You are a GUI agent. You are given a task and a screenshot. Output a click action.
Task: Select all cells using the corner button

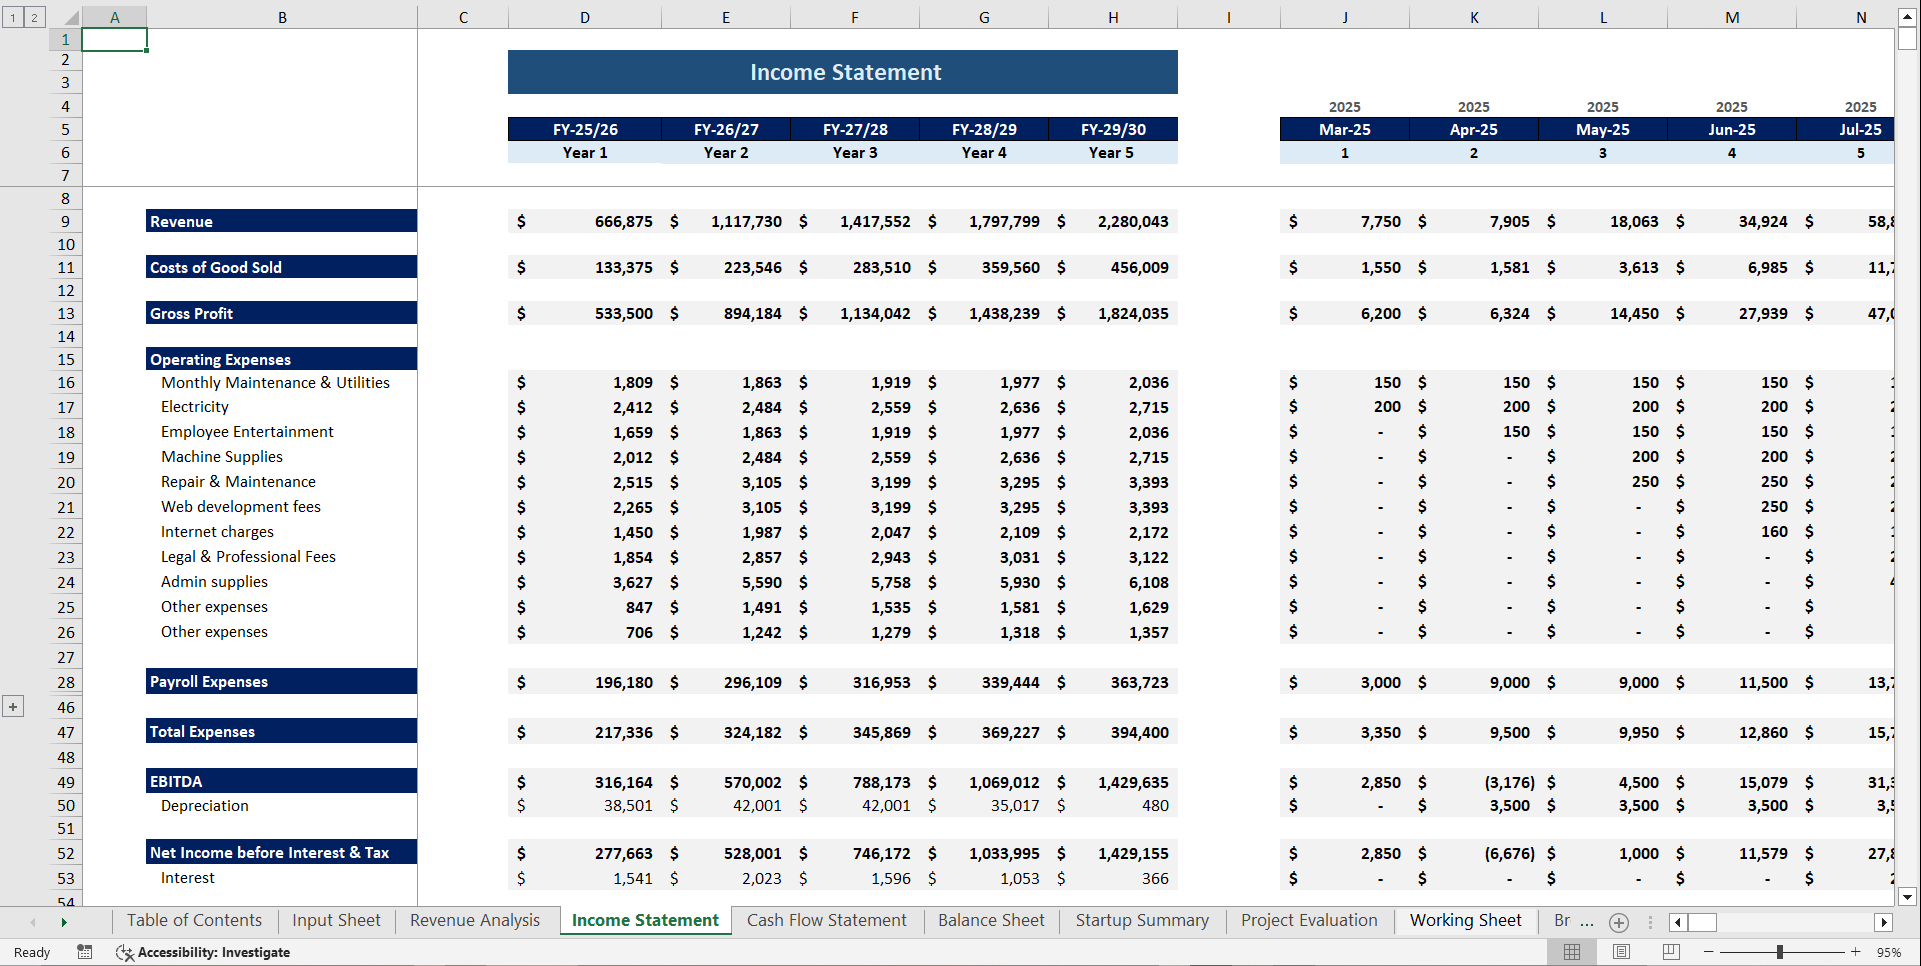tap(70, 16)
